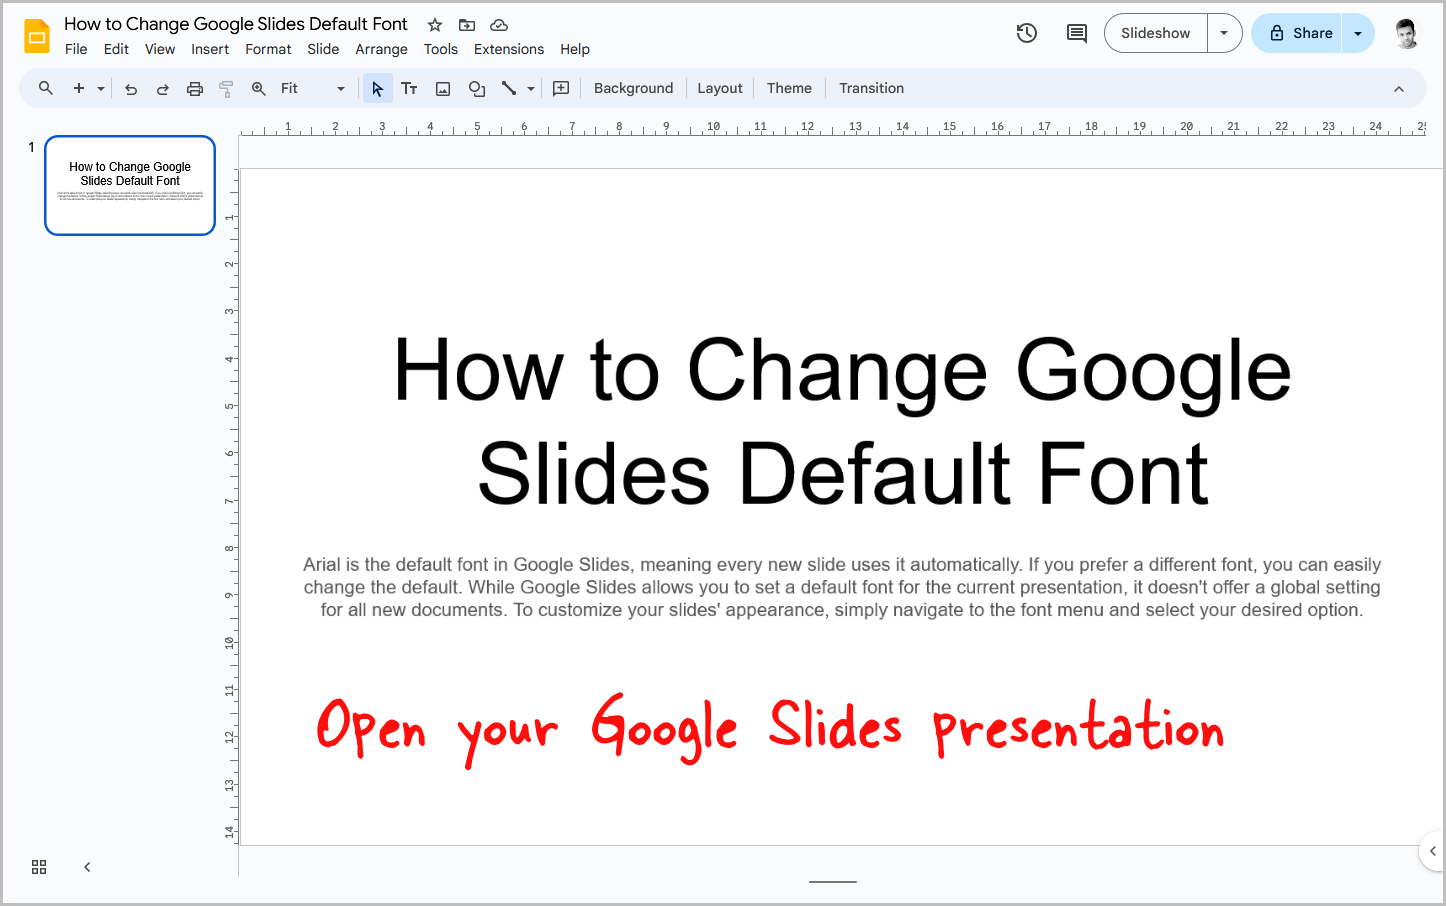Image resolution: width=1446 pixels, height=906 pixels.
Task: Click the Layout button
Action: [x=720, y=88]
